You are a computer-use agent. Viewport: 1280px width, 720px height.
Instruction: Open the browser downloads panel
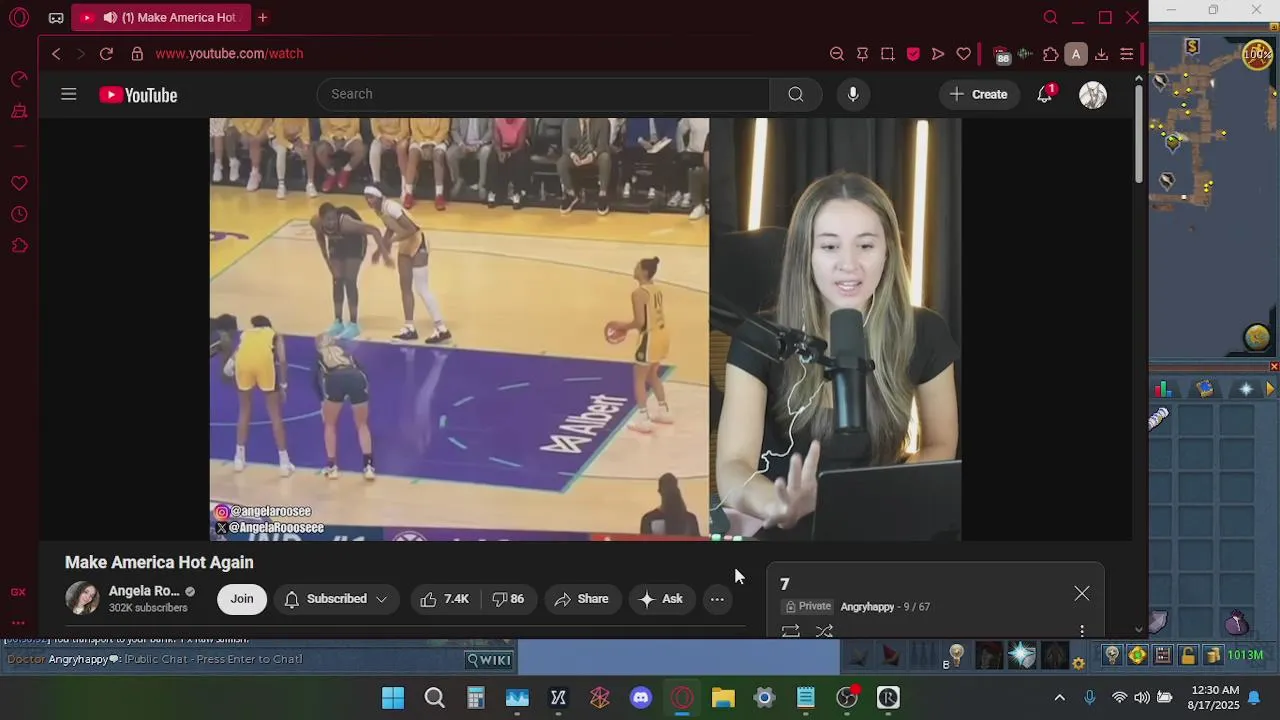(x=1101, y=54)
